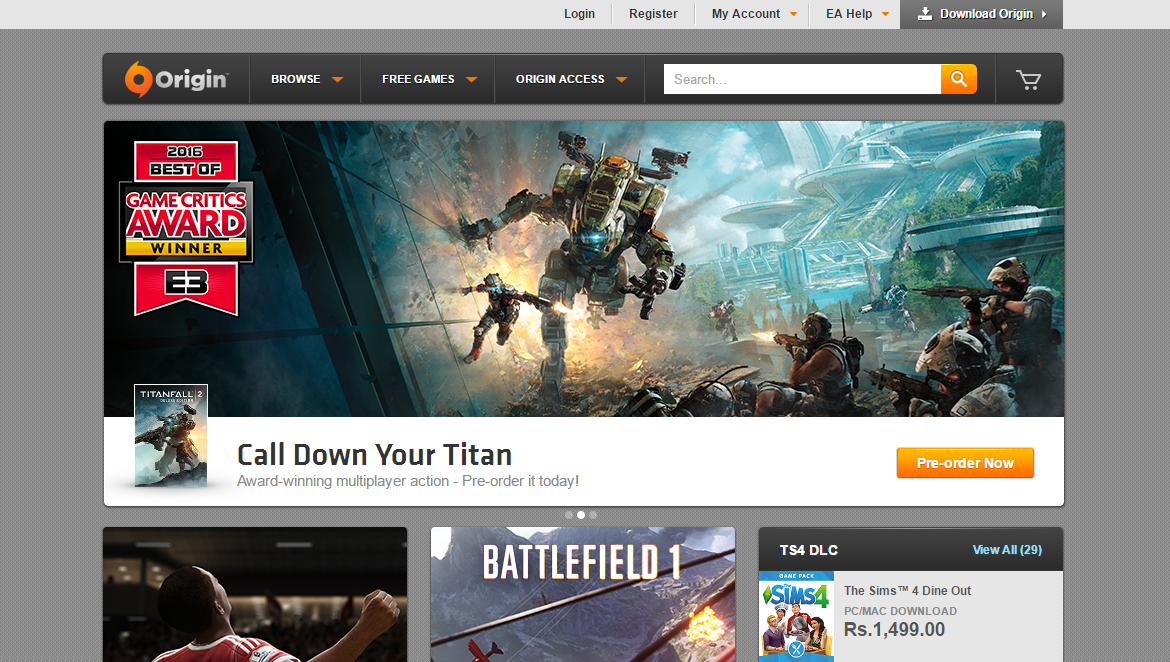Open the FIFA footballer promo tile
Viewport: 1170px width, 662px height.
255,594
